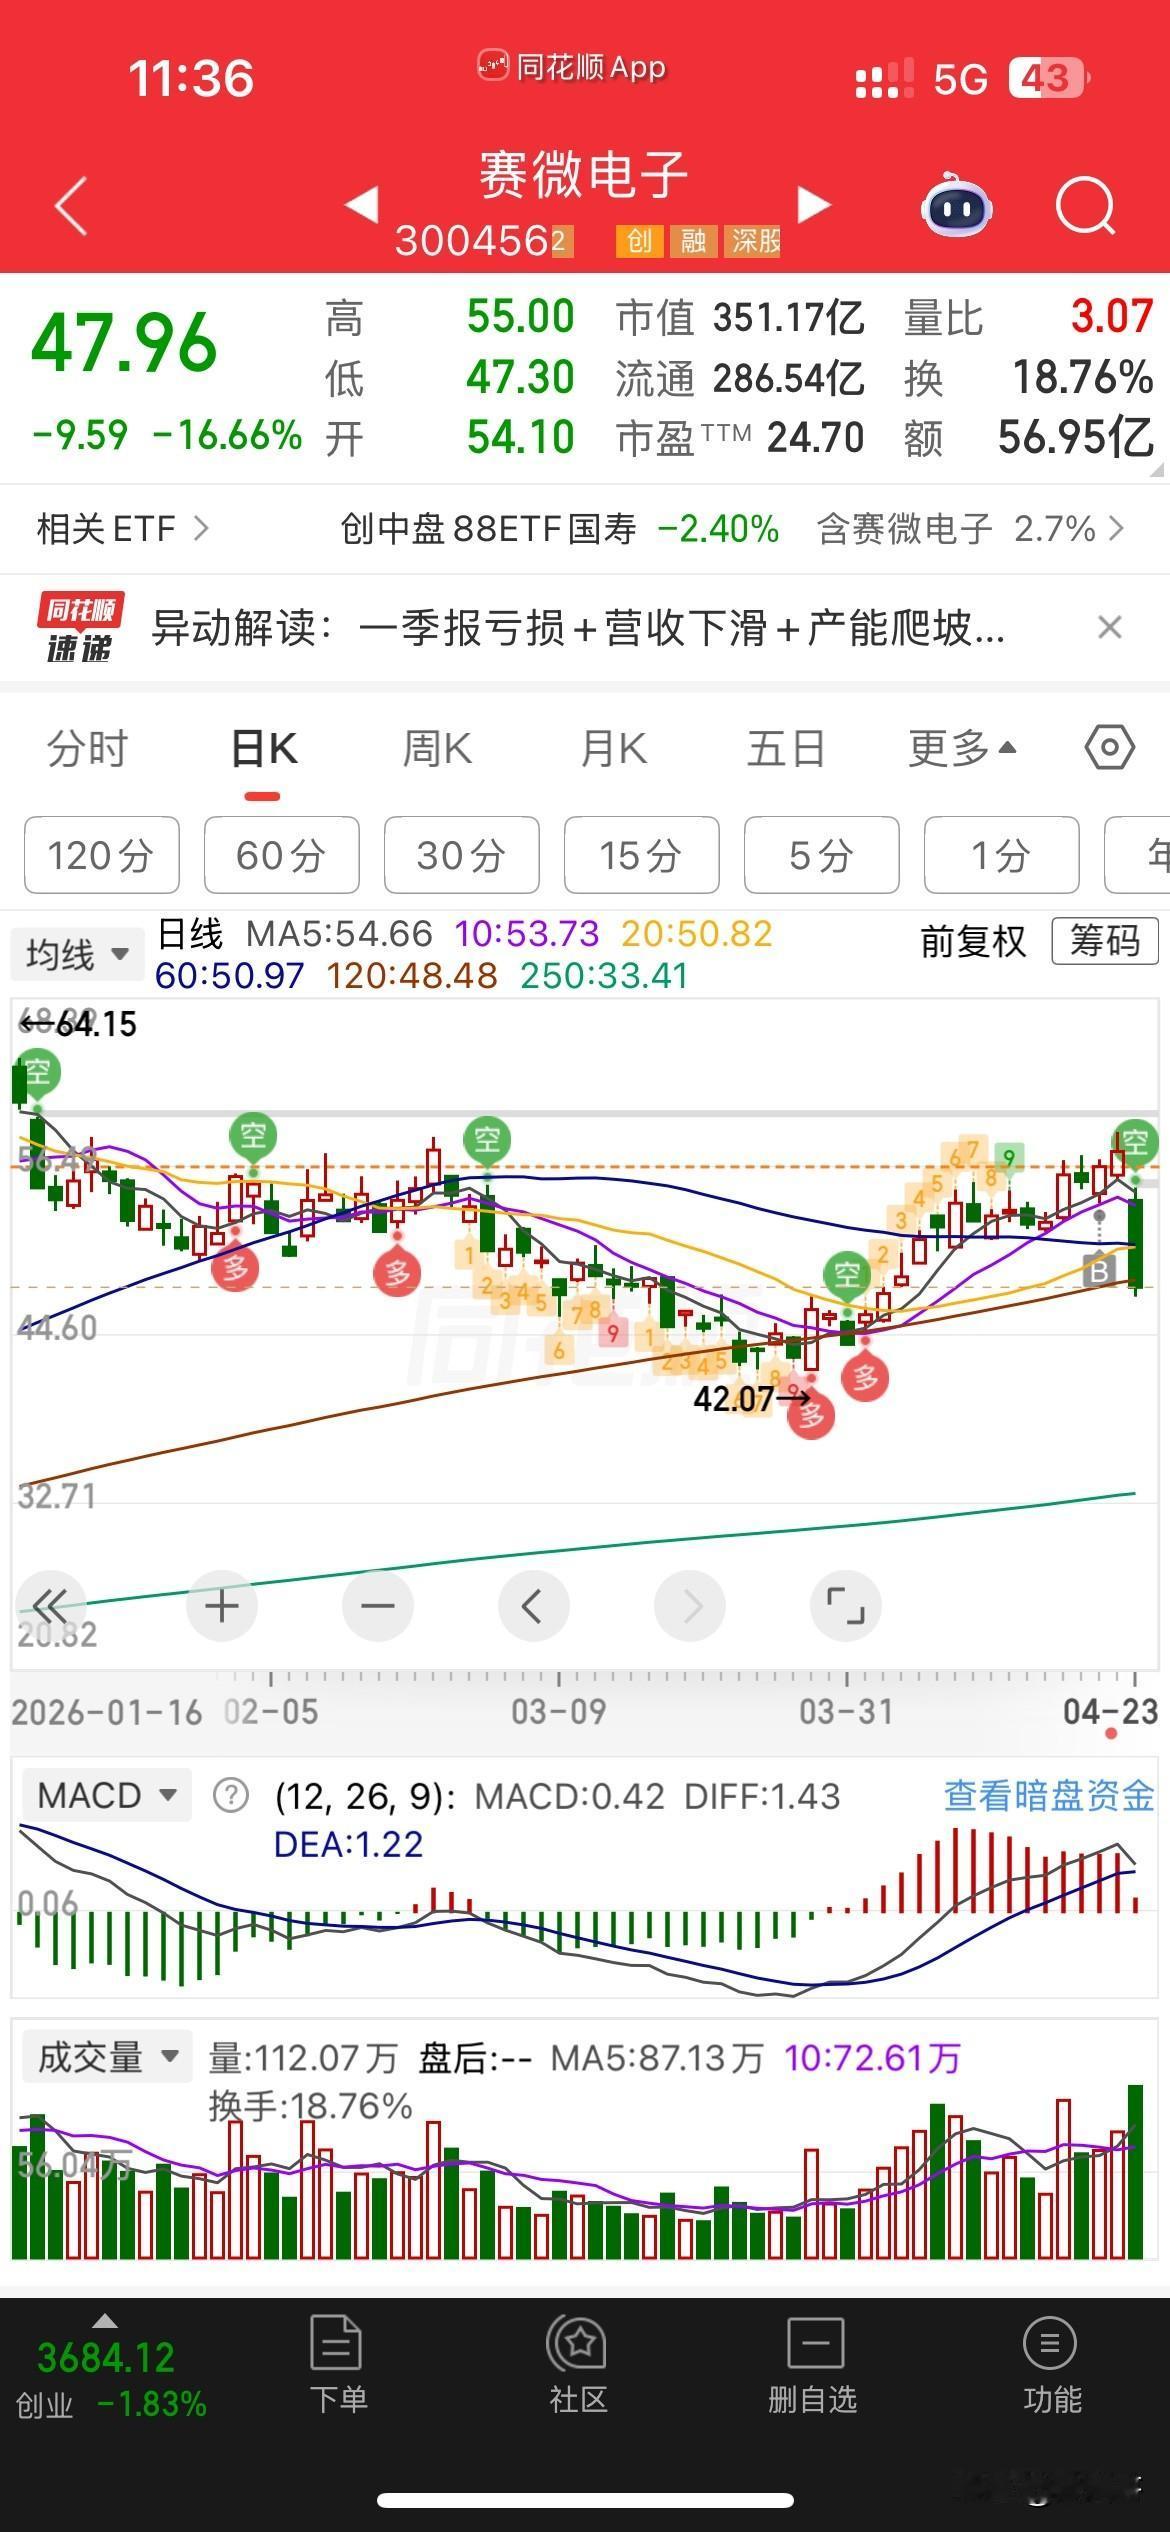Screen dimensions: 1170x2532
Task: Tap the current price 47.96
Action: click(124, 342)
